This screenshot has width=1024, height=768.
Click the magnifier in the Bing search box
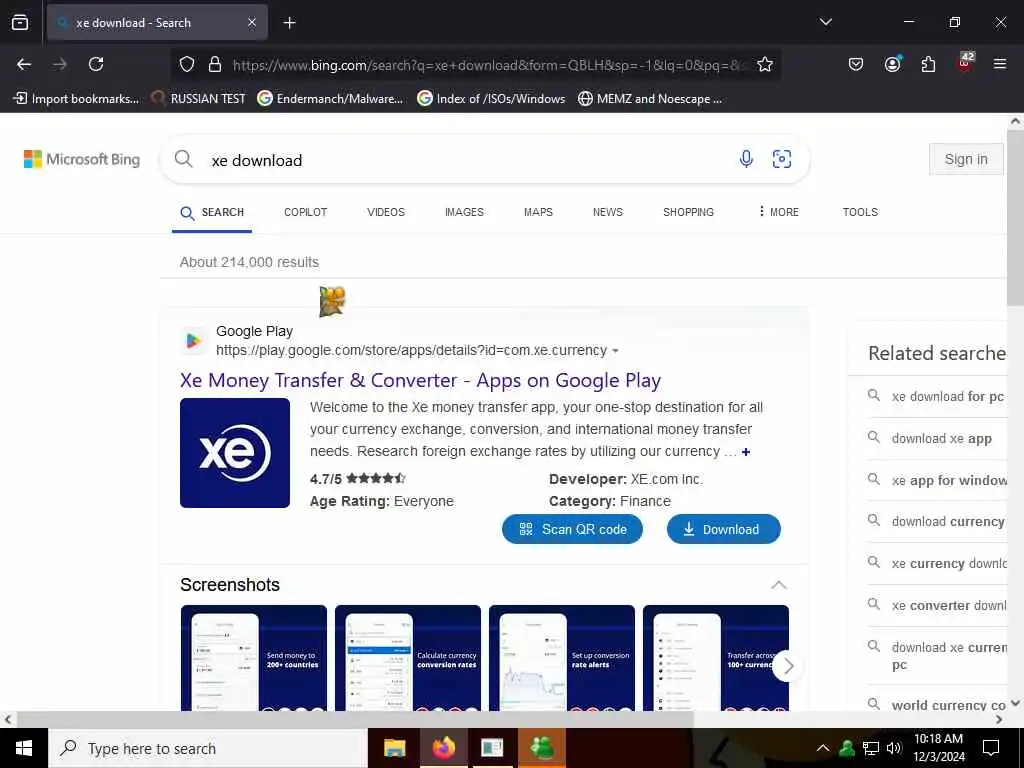(x=184, y=159)
